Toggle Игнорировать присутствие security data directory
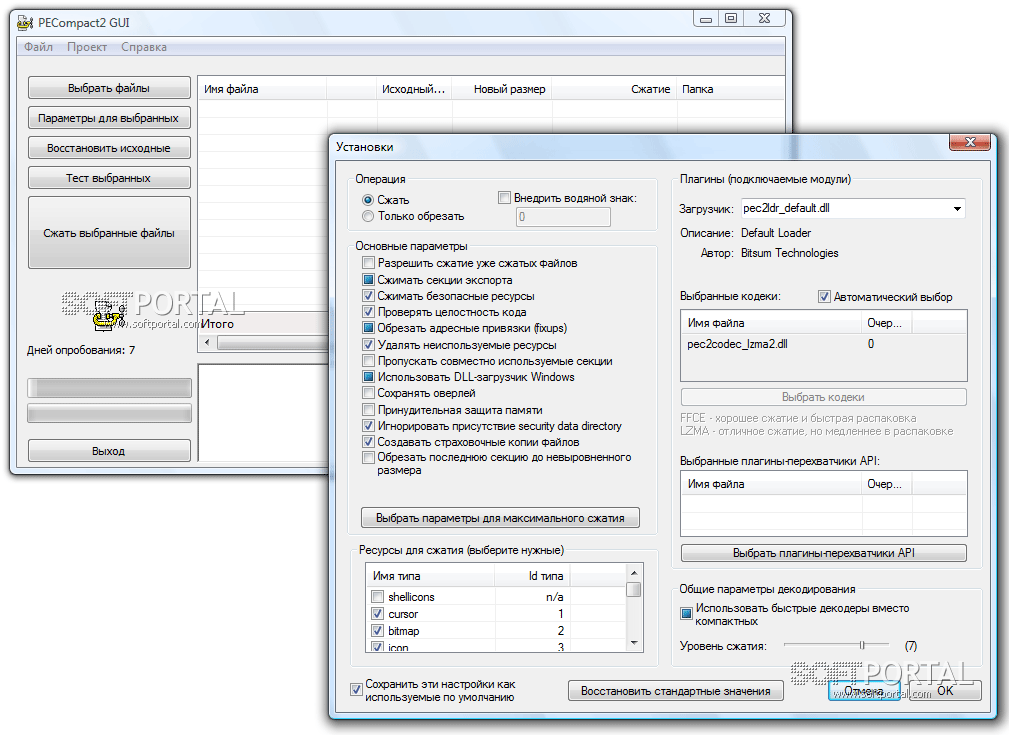This screenshot has width=1009, height=735. pyautogui.click(x=368, y=425)
